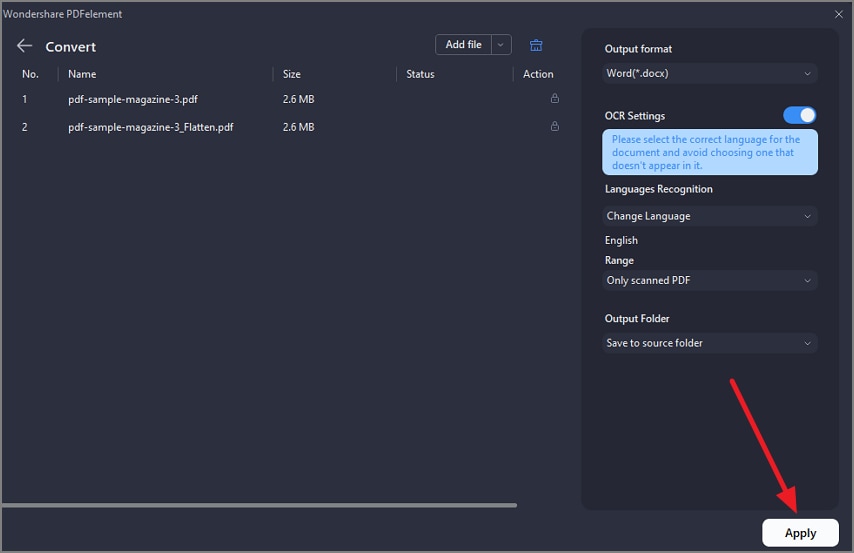Open the Save to source folder dropdown
The height and width of the screenshot is (553, 854).
pos(710,343)
